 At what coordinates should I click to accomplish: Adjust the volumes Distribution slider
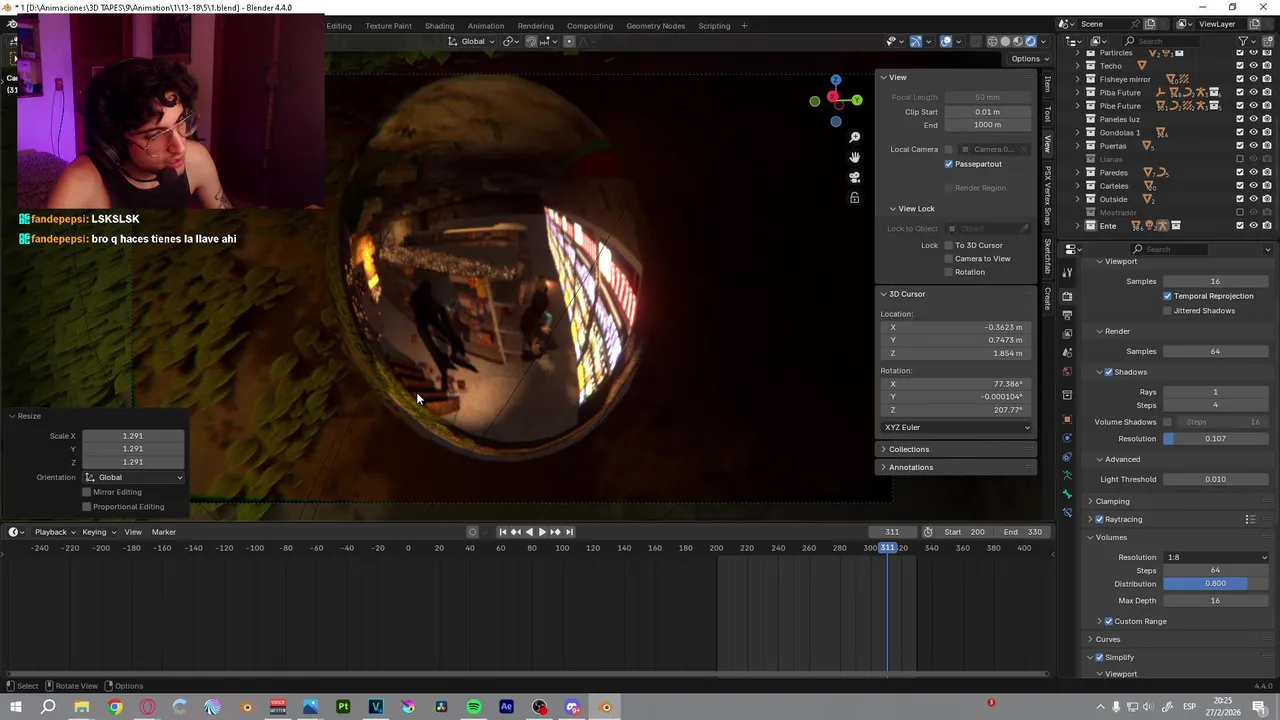[1215, 584]
